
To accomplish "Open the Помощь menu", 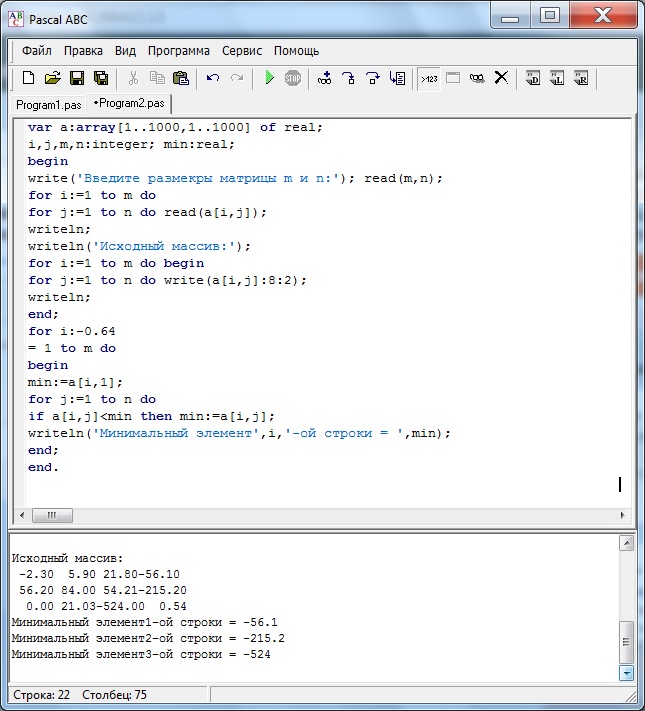I will 297,50.
